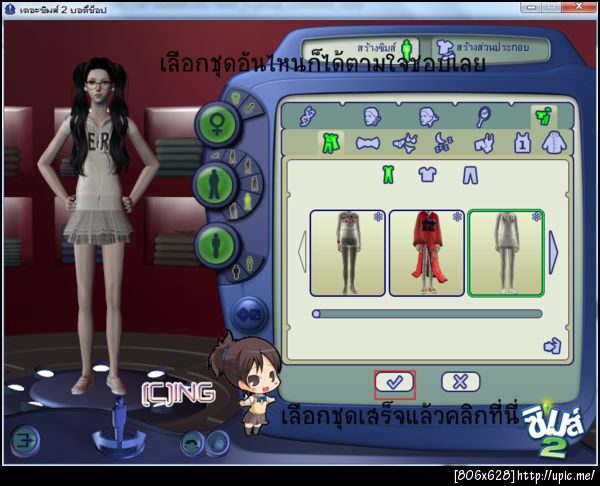600x486 pixels.
Task: Select the Sleepwear moon category icon
Action: (443, 143)
